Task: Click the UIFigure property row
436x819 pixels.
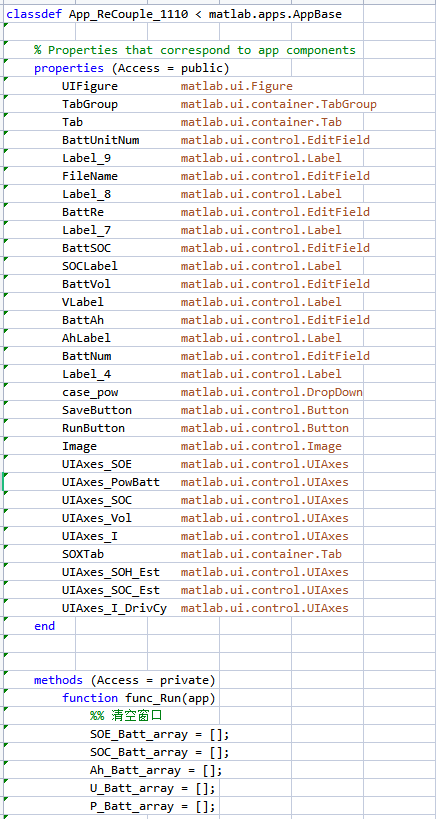Action: [x=177, y=86]
